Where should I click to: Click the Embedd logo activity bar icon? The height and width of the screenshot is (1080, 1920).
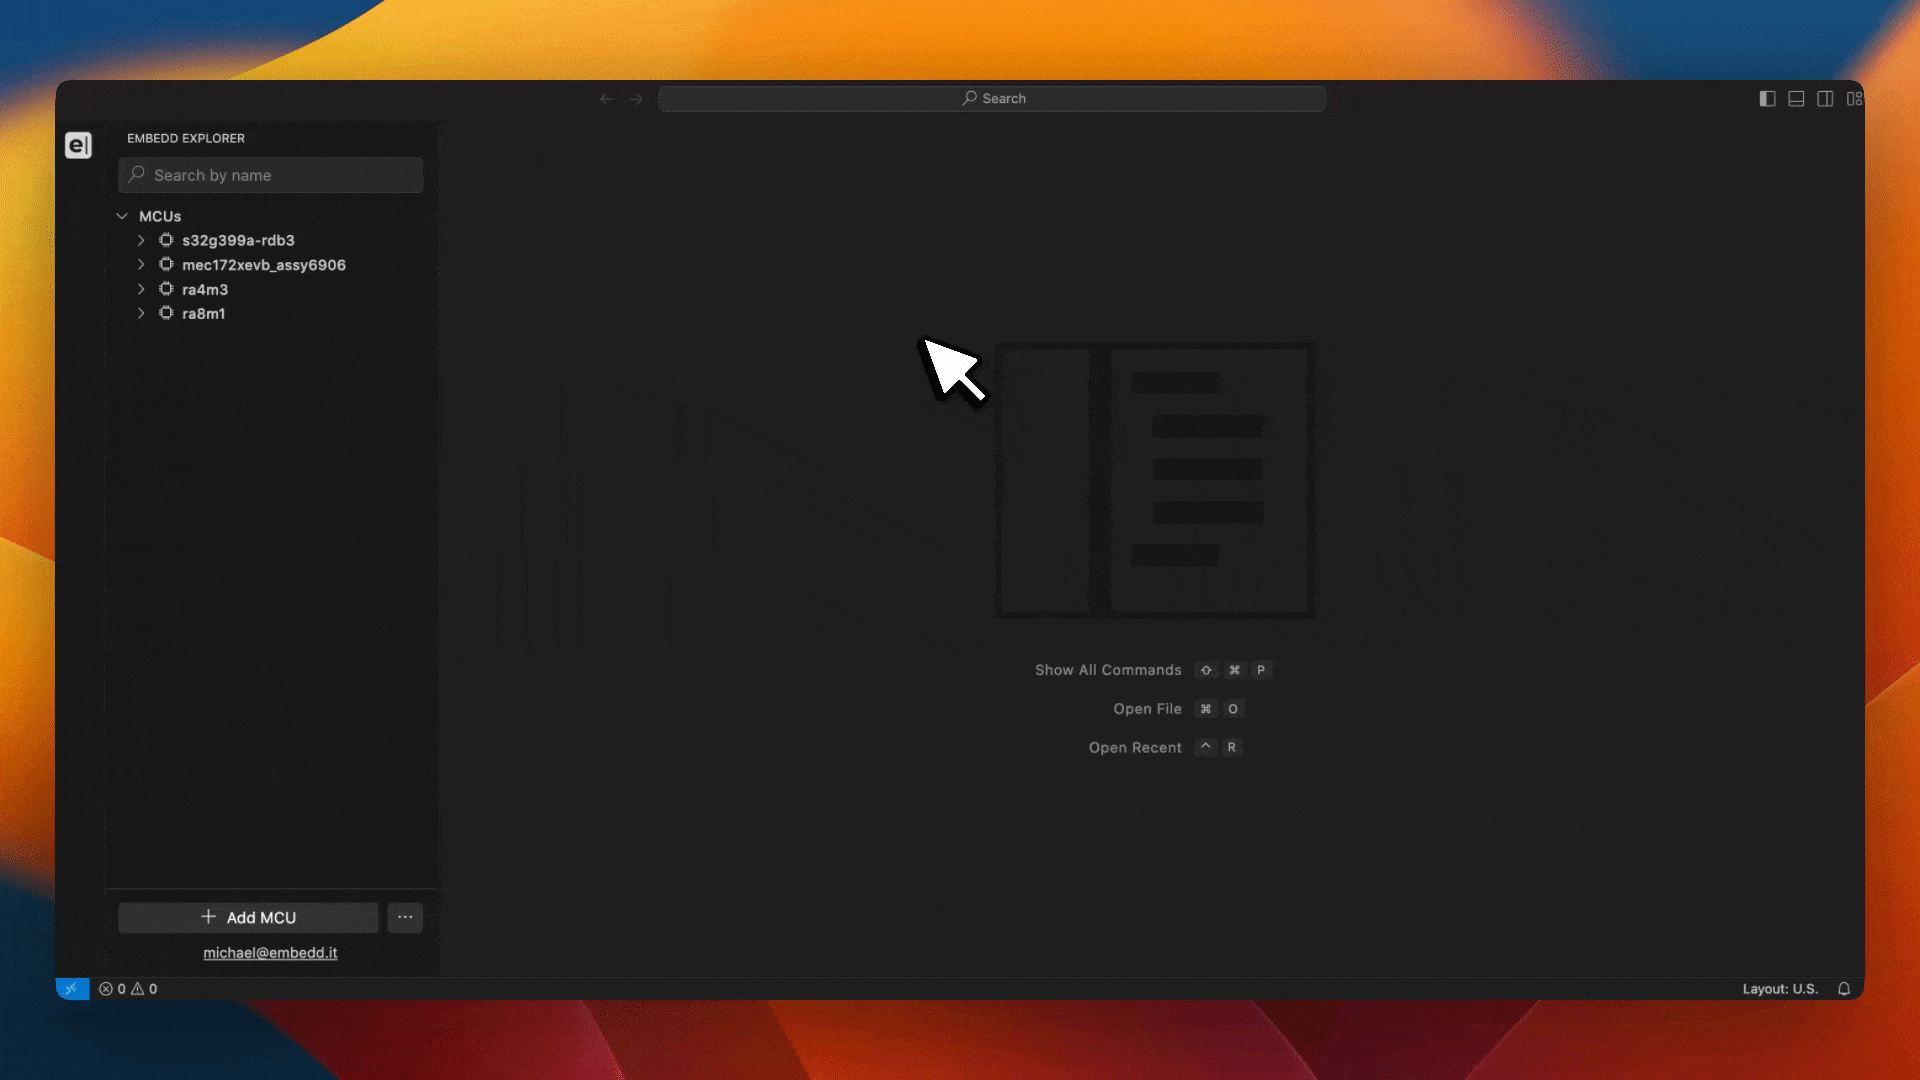click(78, 146)
